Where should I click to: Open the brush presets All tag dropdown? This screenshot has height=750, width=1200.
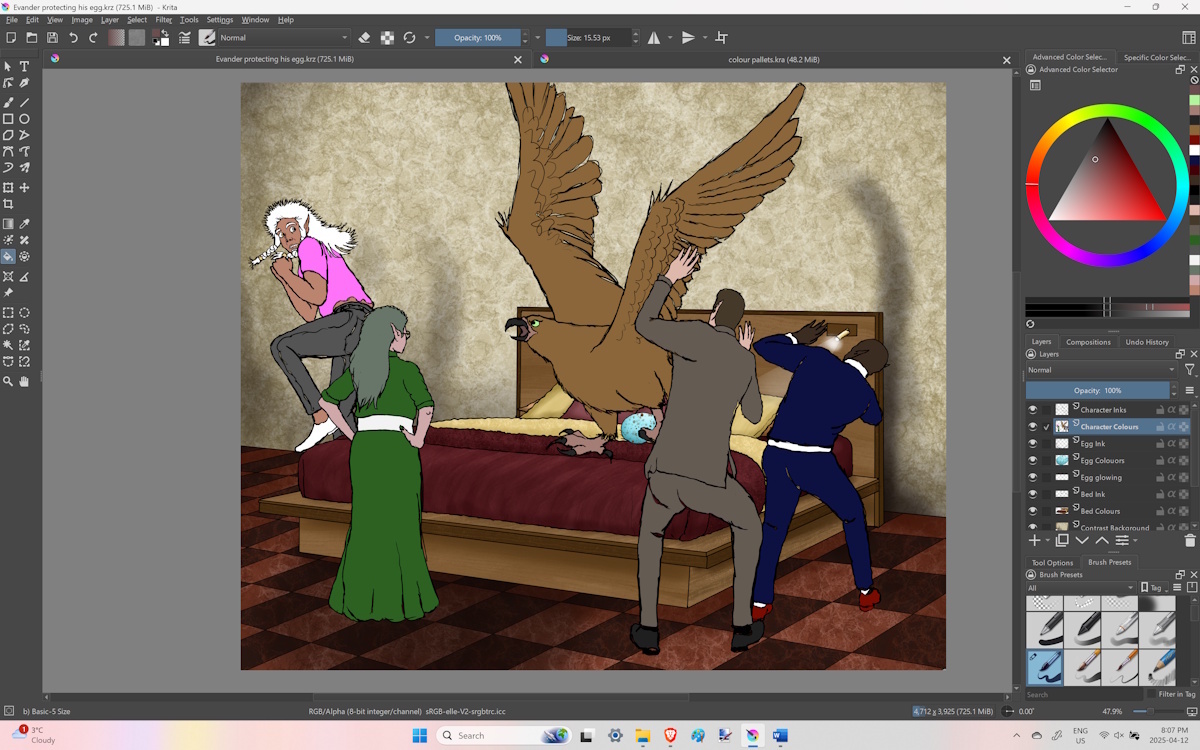click(1081, 588)
